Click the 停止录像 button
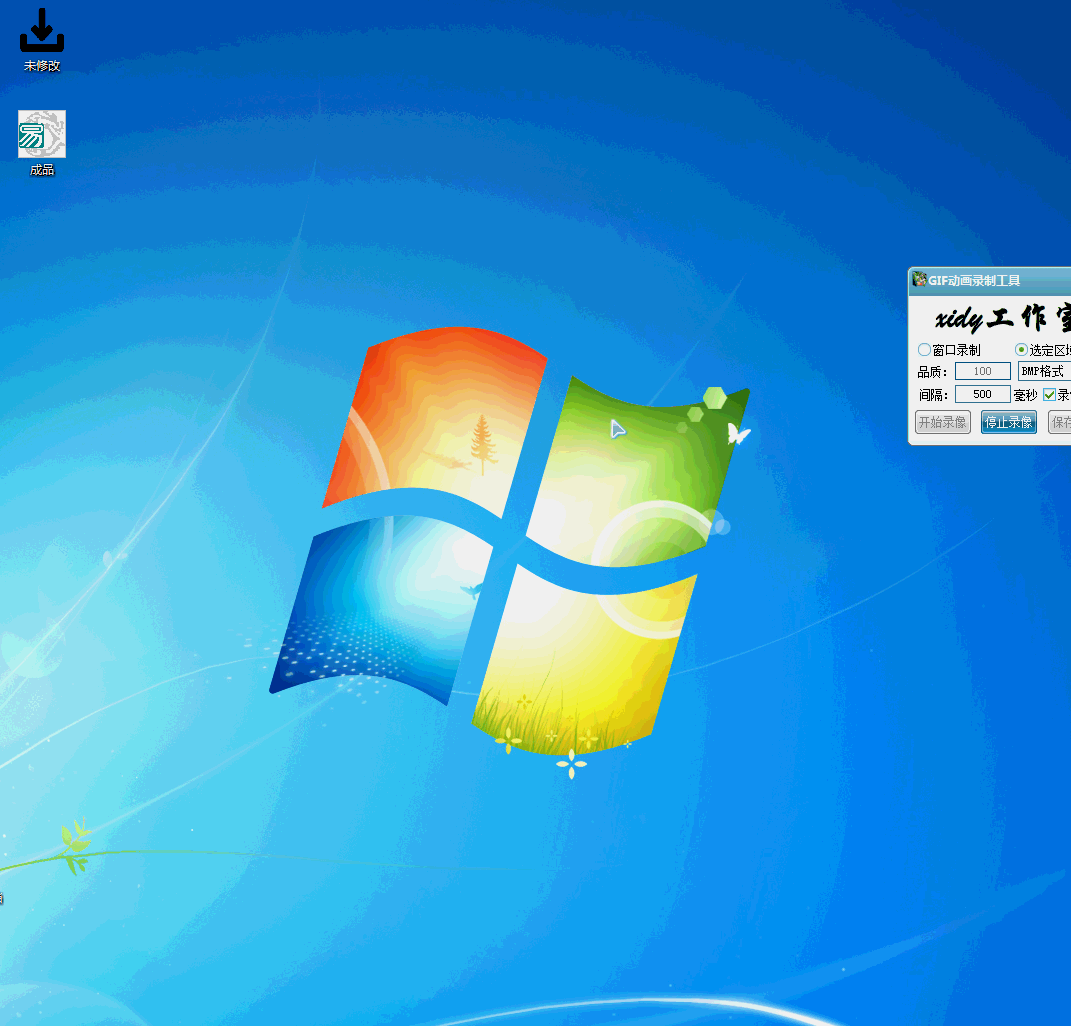The image size is (1071, 1026). click(1009, 422)
